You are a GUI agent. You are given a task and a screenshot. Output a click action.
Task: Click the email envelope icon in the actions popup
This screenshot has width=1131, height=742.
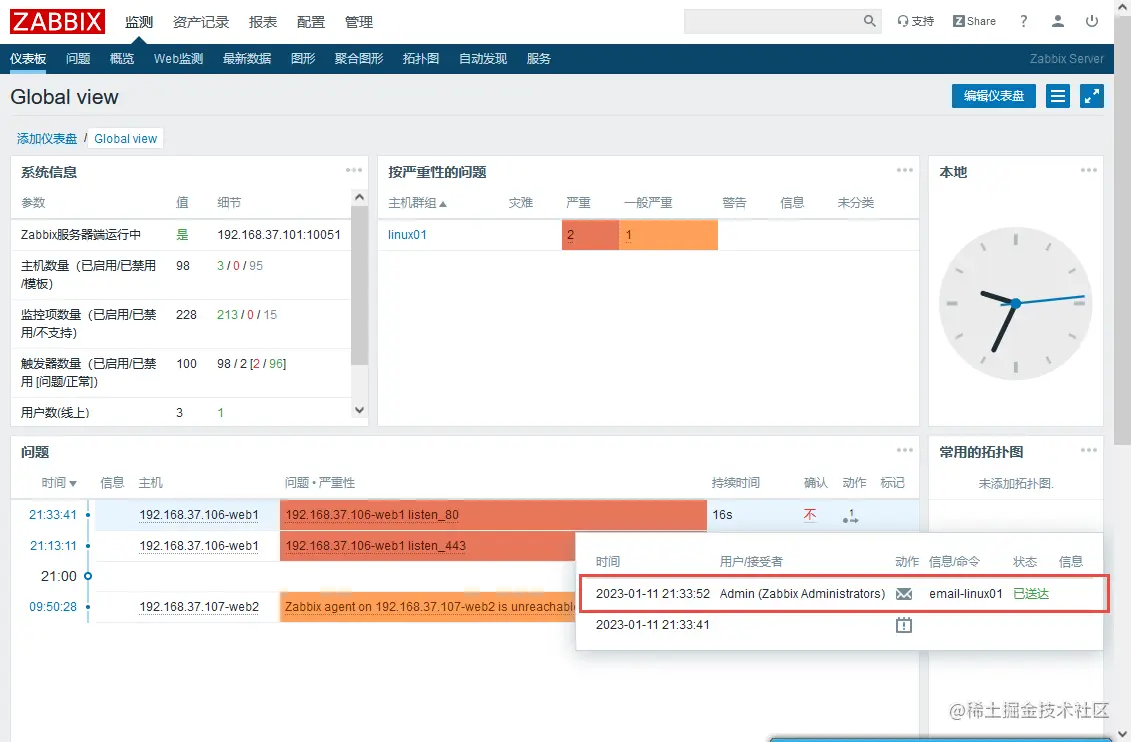coord(904,593)
